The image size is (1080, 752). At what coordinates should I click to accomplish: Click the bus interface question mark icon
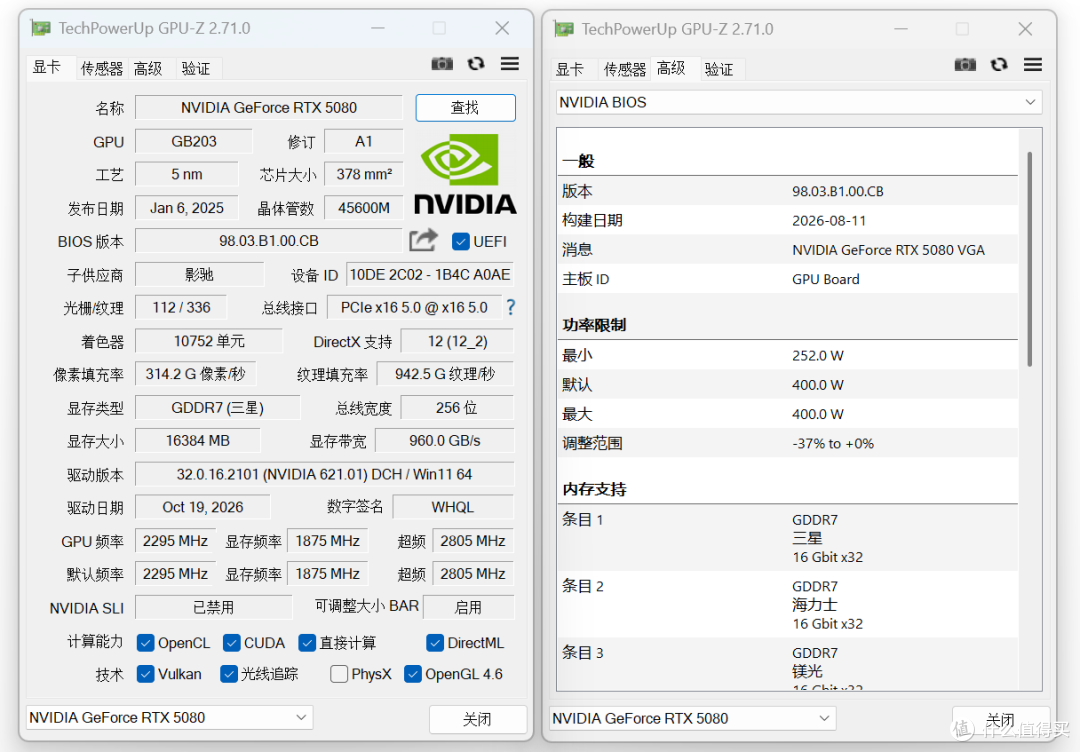point(510,307)
